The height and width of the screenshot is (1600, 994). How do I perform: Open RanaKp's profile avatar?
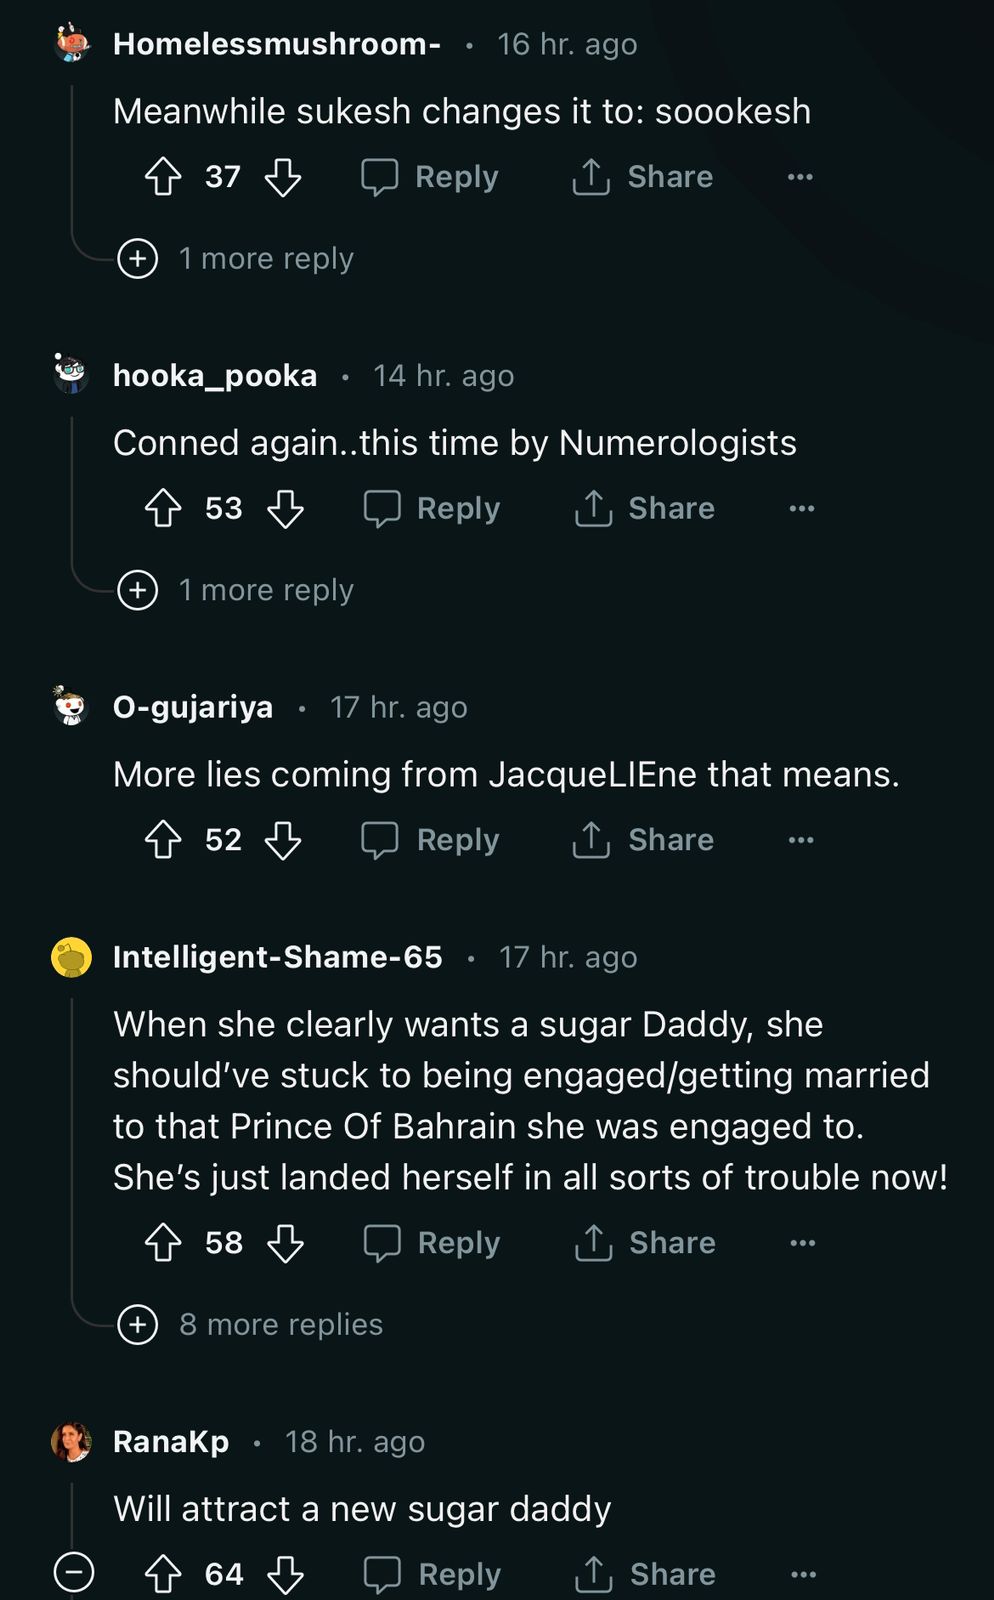point(71,1442)
